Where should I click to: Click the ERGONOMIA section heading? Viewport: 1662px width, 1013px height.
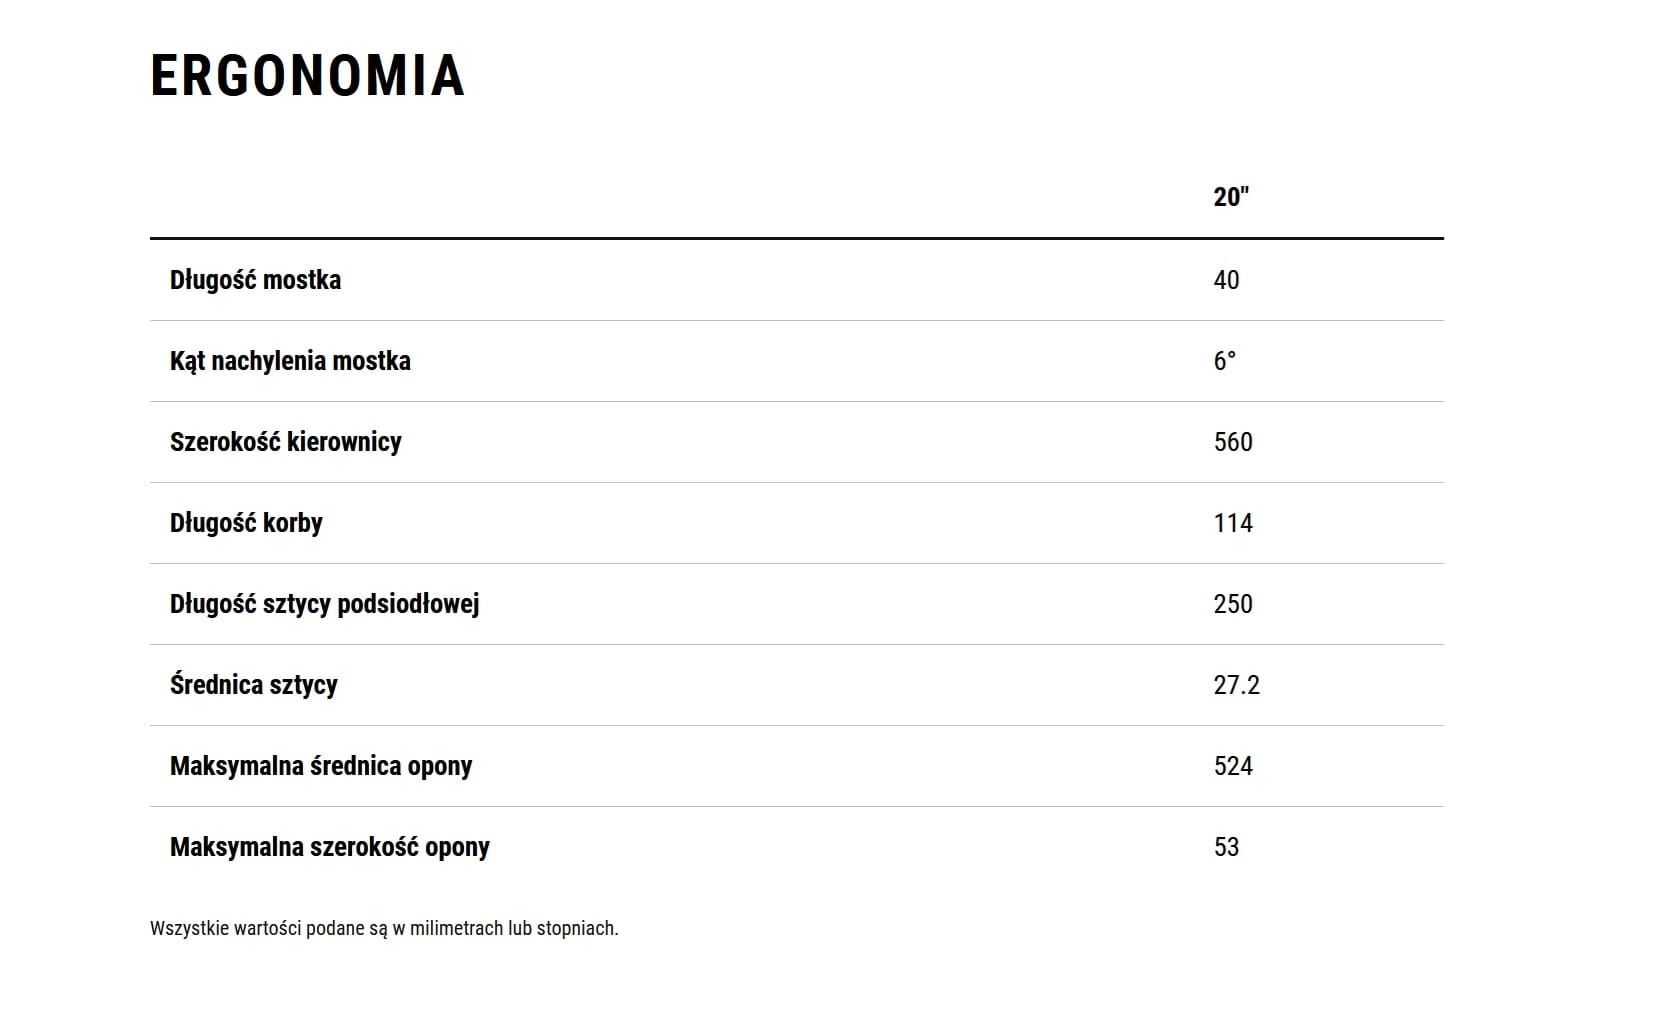[x=307, y=76]
